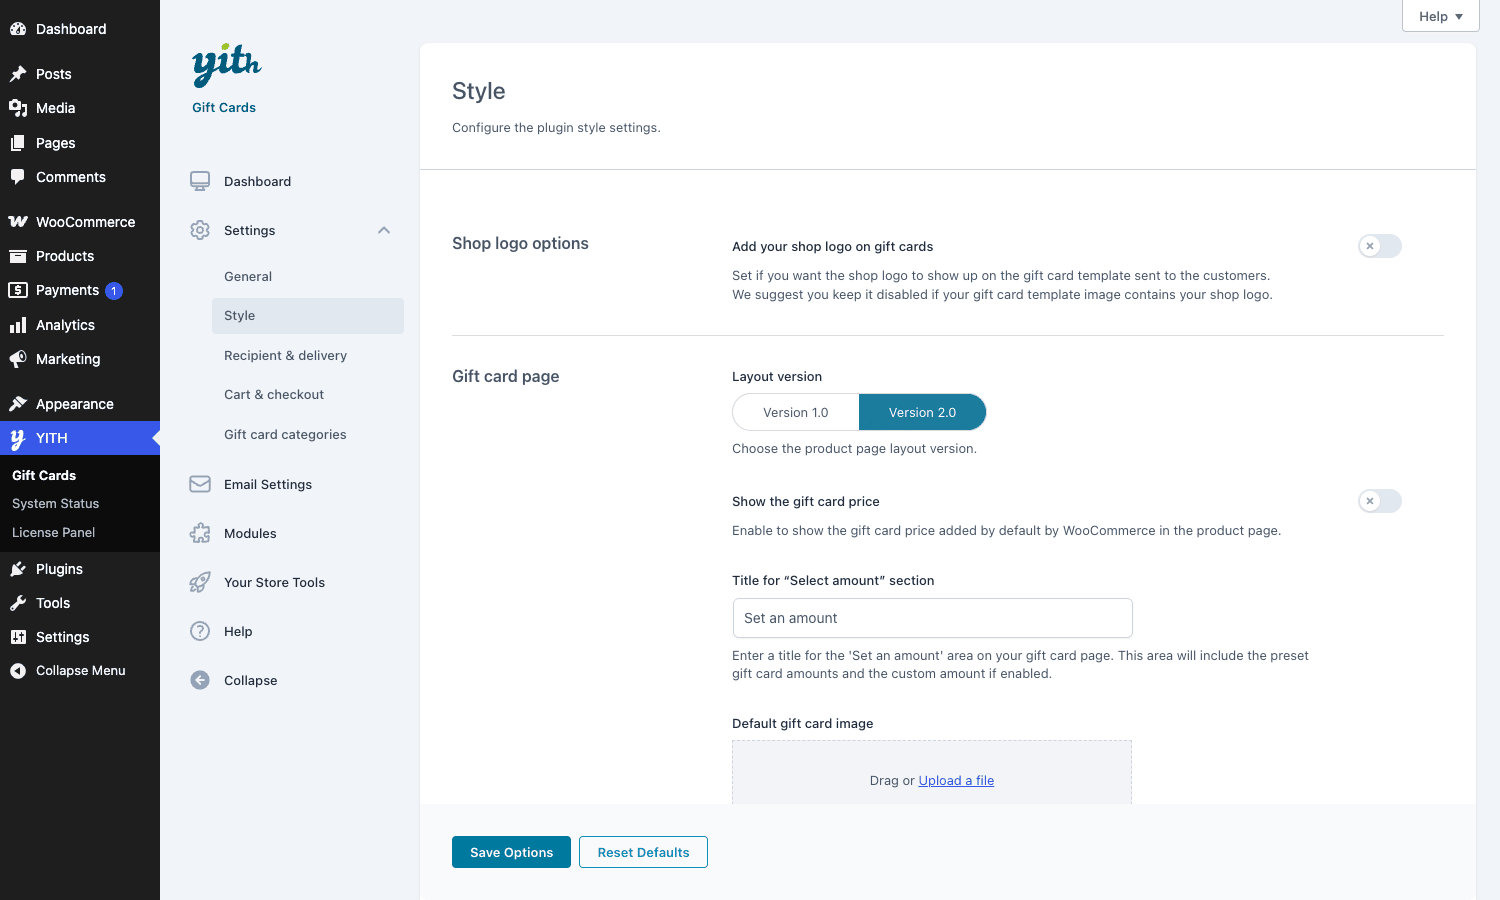Click the Upload a file link
1500x900 pixels.
point(956,780)
